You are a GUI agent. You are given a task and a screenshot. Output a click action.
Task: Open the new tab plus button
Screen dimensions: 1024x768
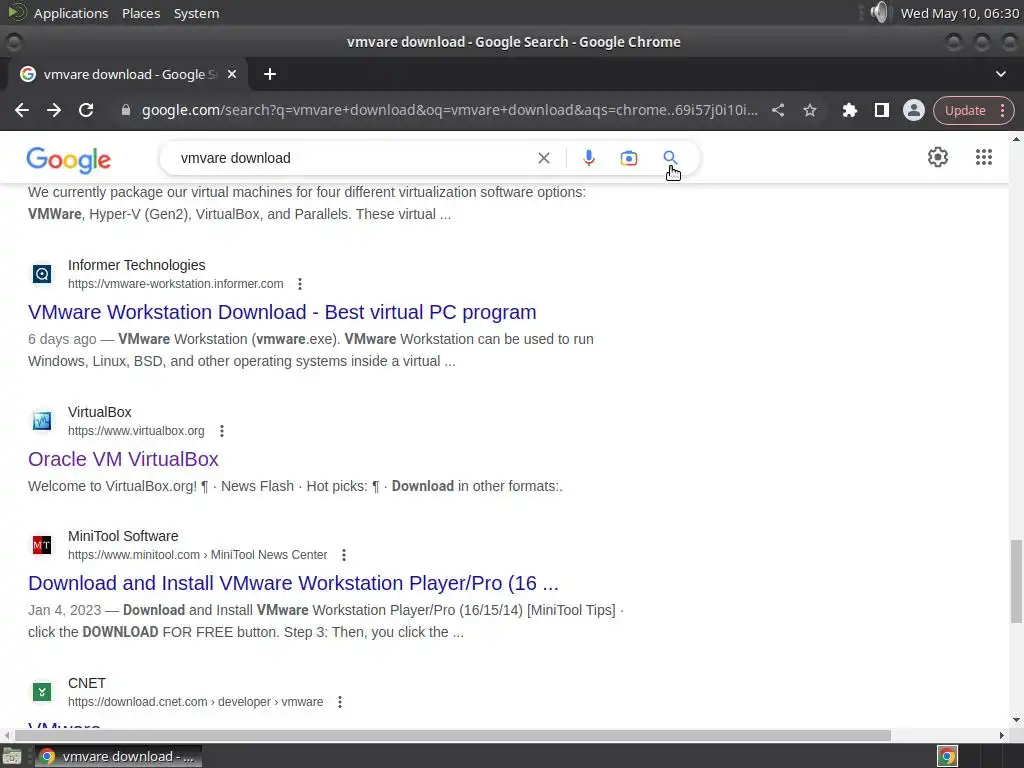tap(270, 74)
